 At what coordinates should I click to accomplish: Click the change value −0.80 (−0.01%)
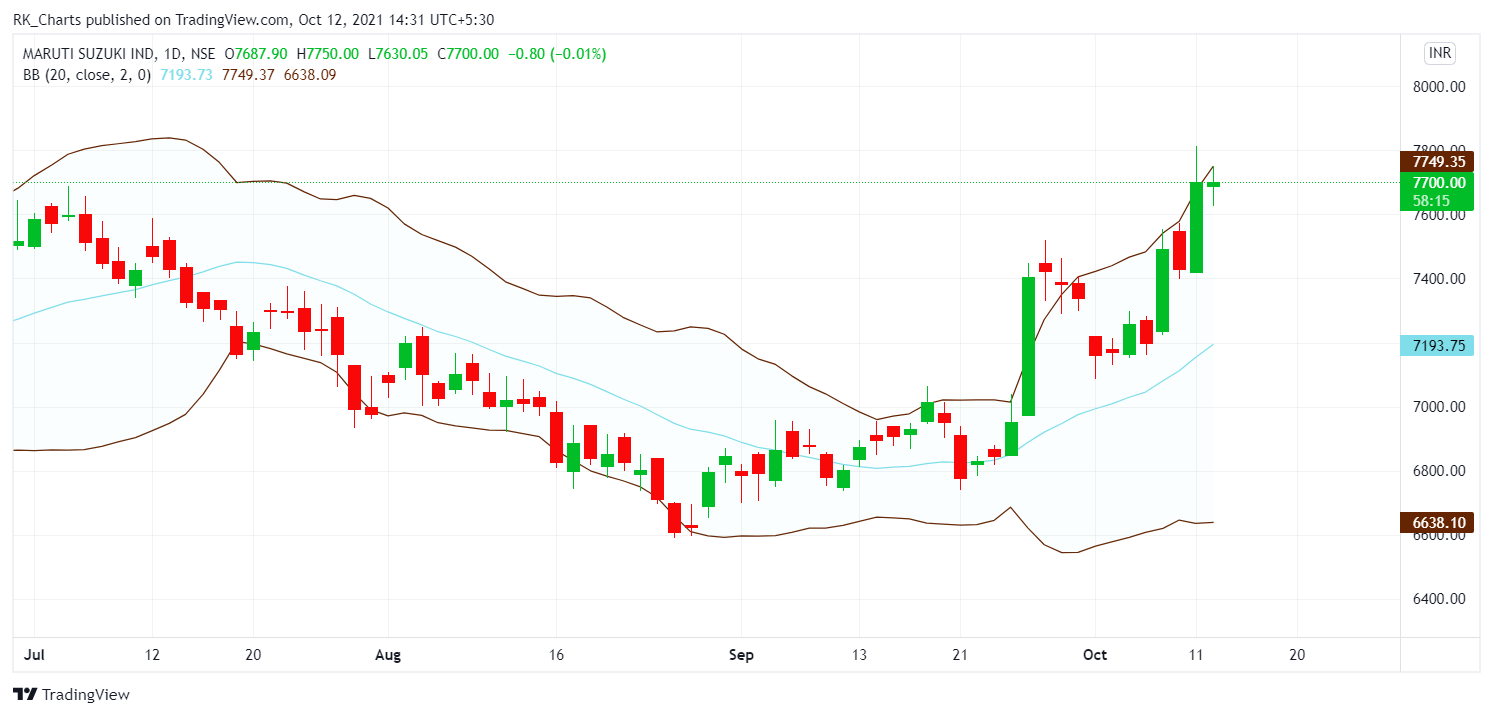tap(559, 54)
